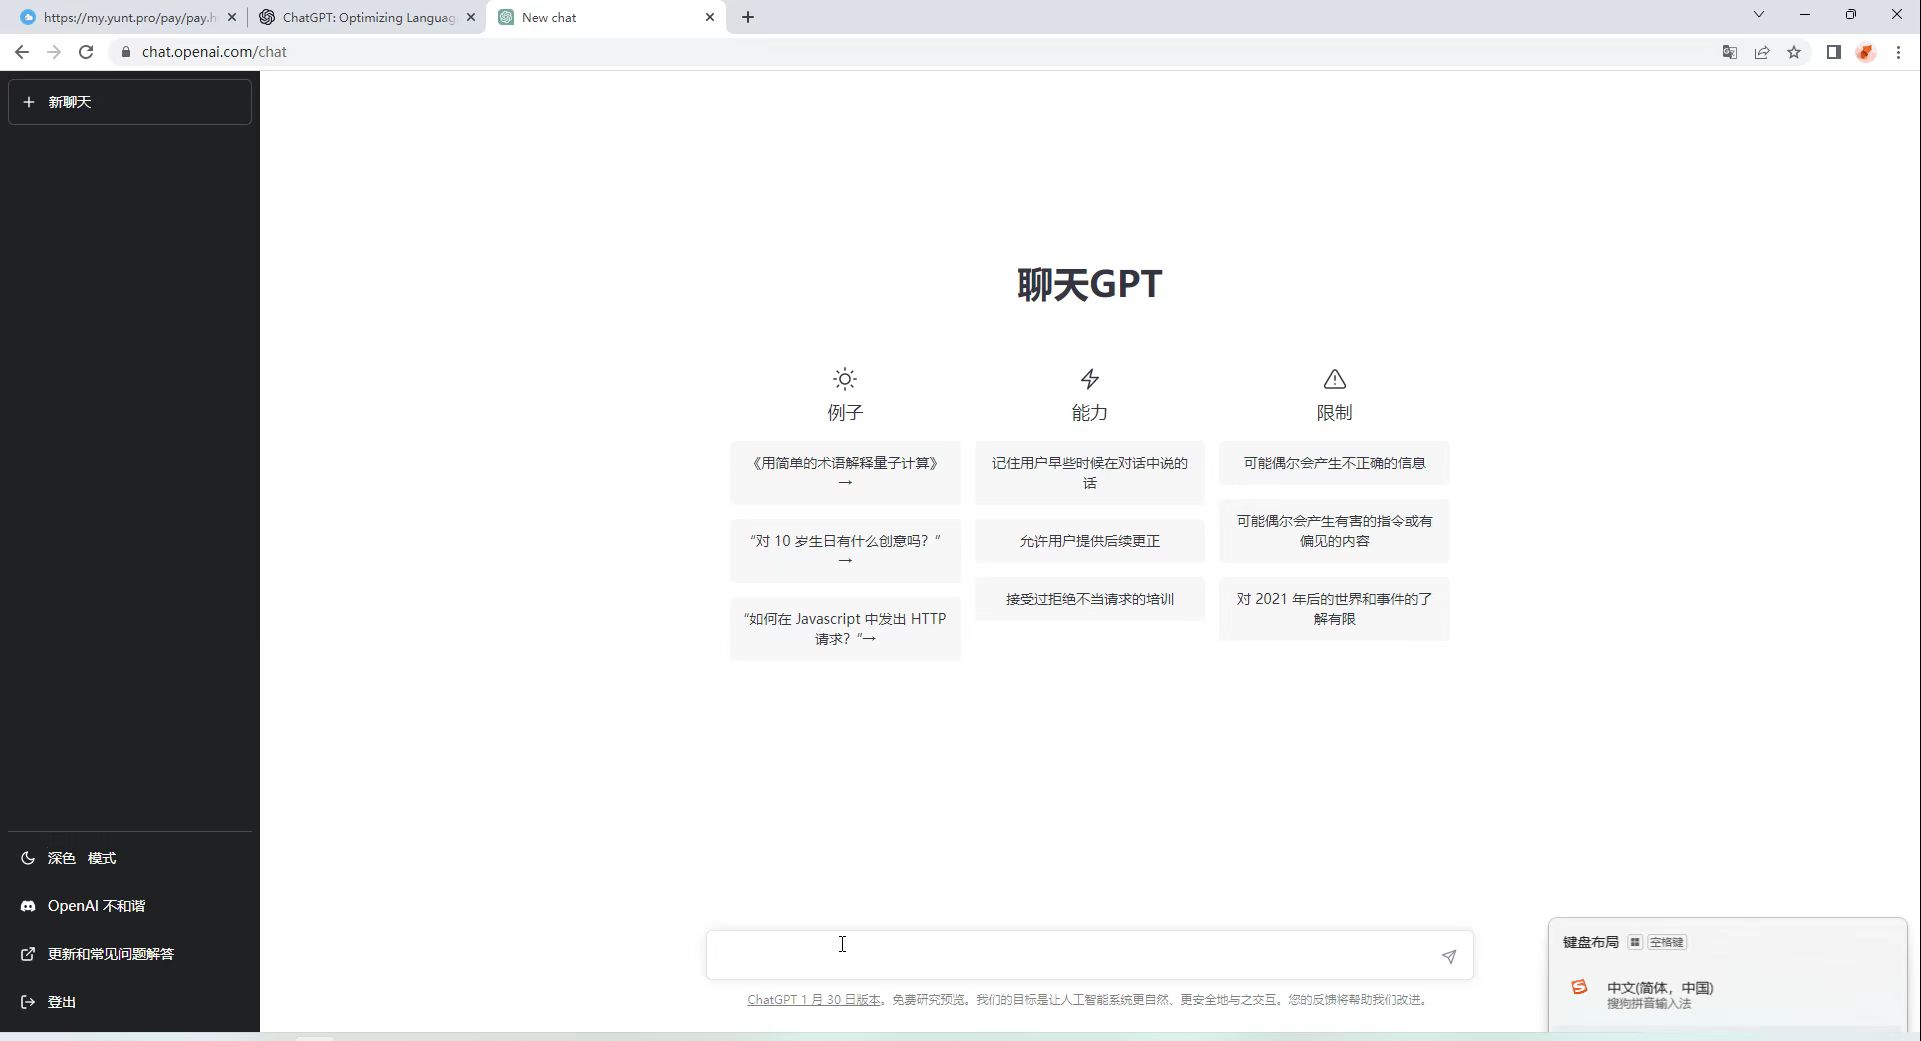This screenshot has height=1041, width=1921.
Task: Expand the tab search dropdown arrow
Action: (x=1759, y=14)
